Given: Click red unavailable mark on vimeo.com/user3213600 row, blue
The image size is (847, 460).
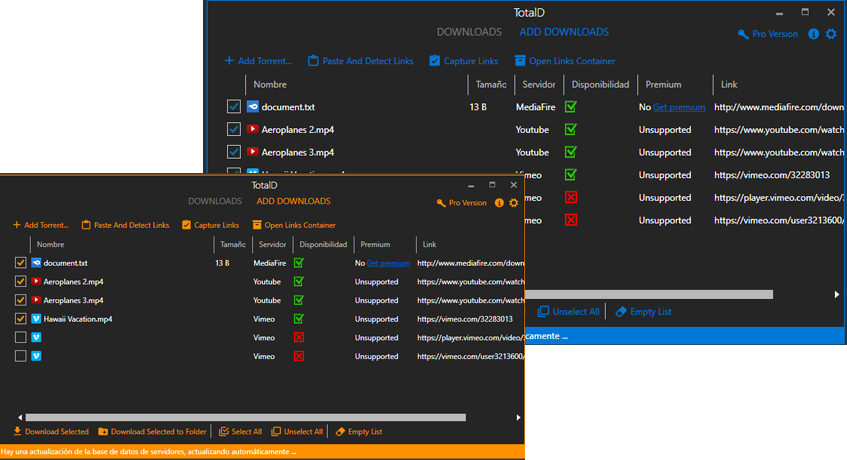Looking at the screenshot, I should tap(570, 220).
